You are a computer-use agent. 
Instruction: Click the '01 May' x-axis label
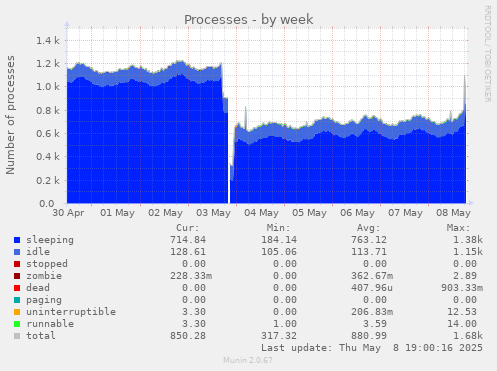click(x=117, y=213)
